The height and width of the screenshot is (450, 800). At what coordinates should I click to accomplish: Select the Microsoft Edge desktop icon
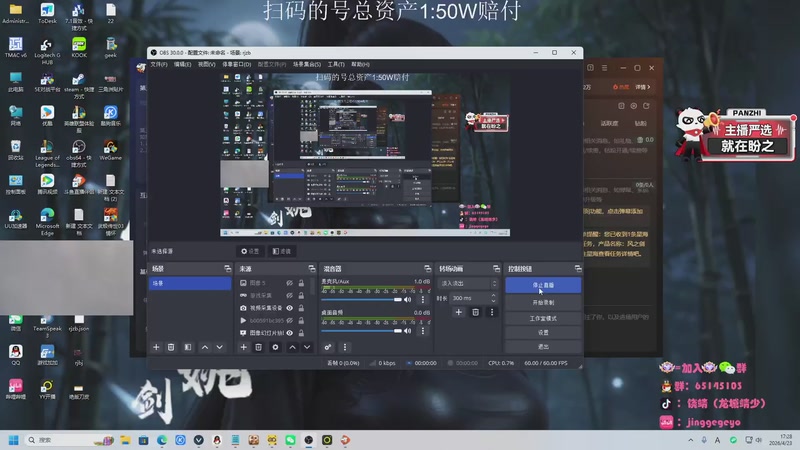click(47, 221)
